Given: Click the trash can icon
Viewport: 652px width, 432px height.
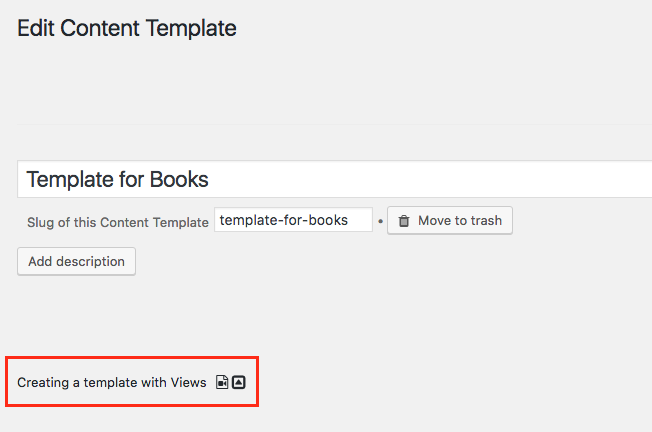Looking at the screenshot, I should (404, 221).
